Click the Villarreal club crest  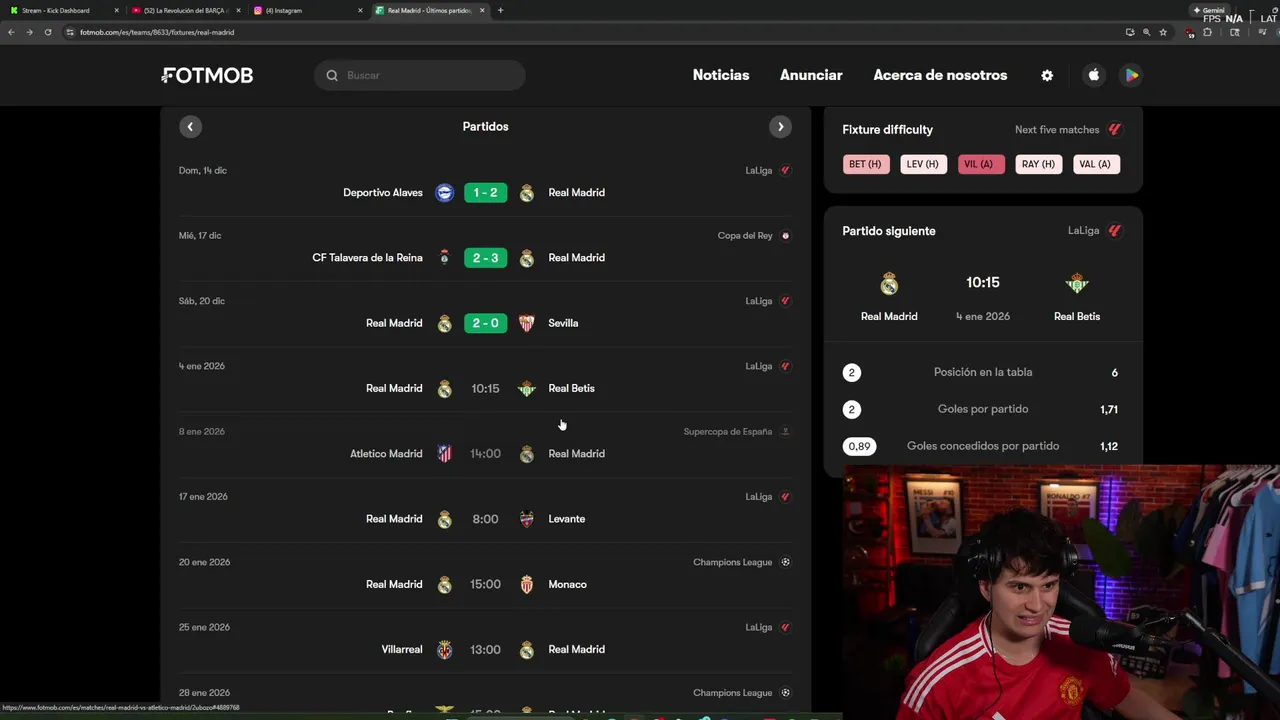coord(445,650)
